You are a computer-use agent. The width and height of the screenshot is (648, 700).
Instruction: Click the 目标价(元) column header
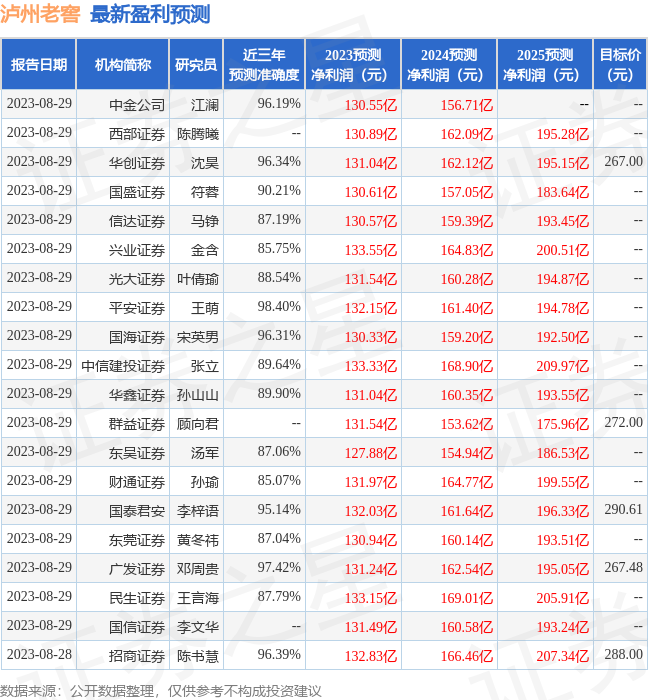(620, 64)
